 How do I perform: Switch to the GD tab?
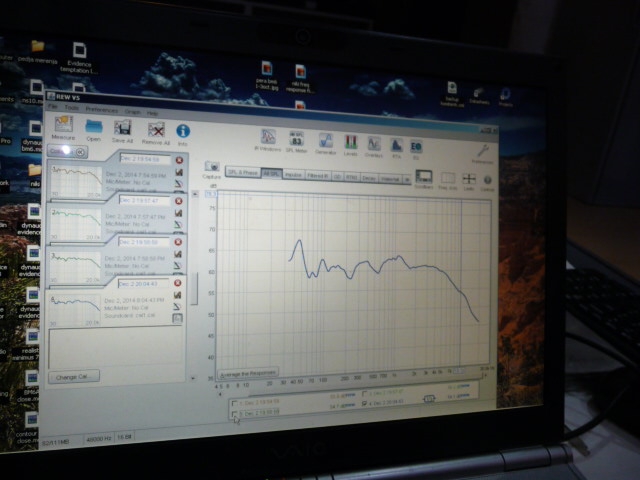337,177
